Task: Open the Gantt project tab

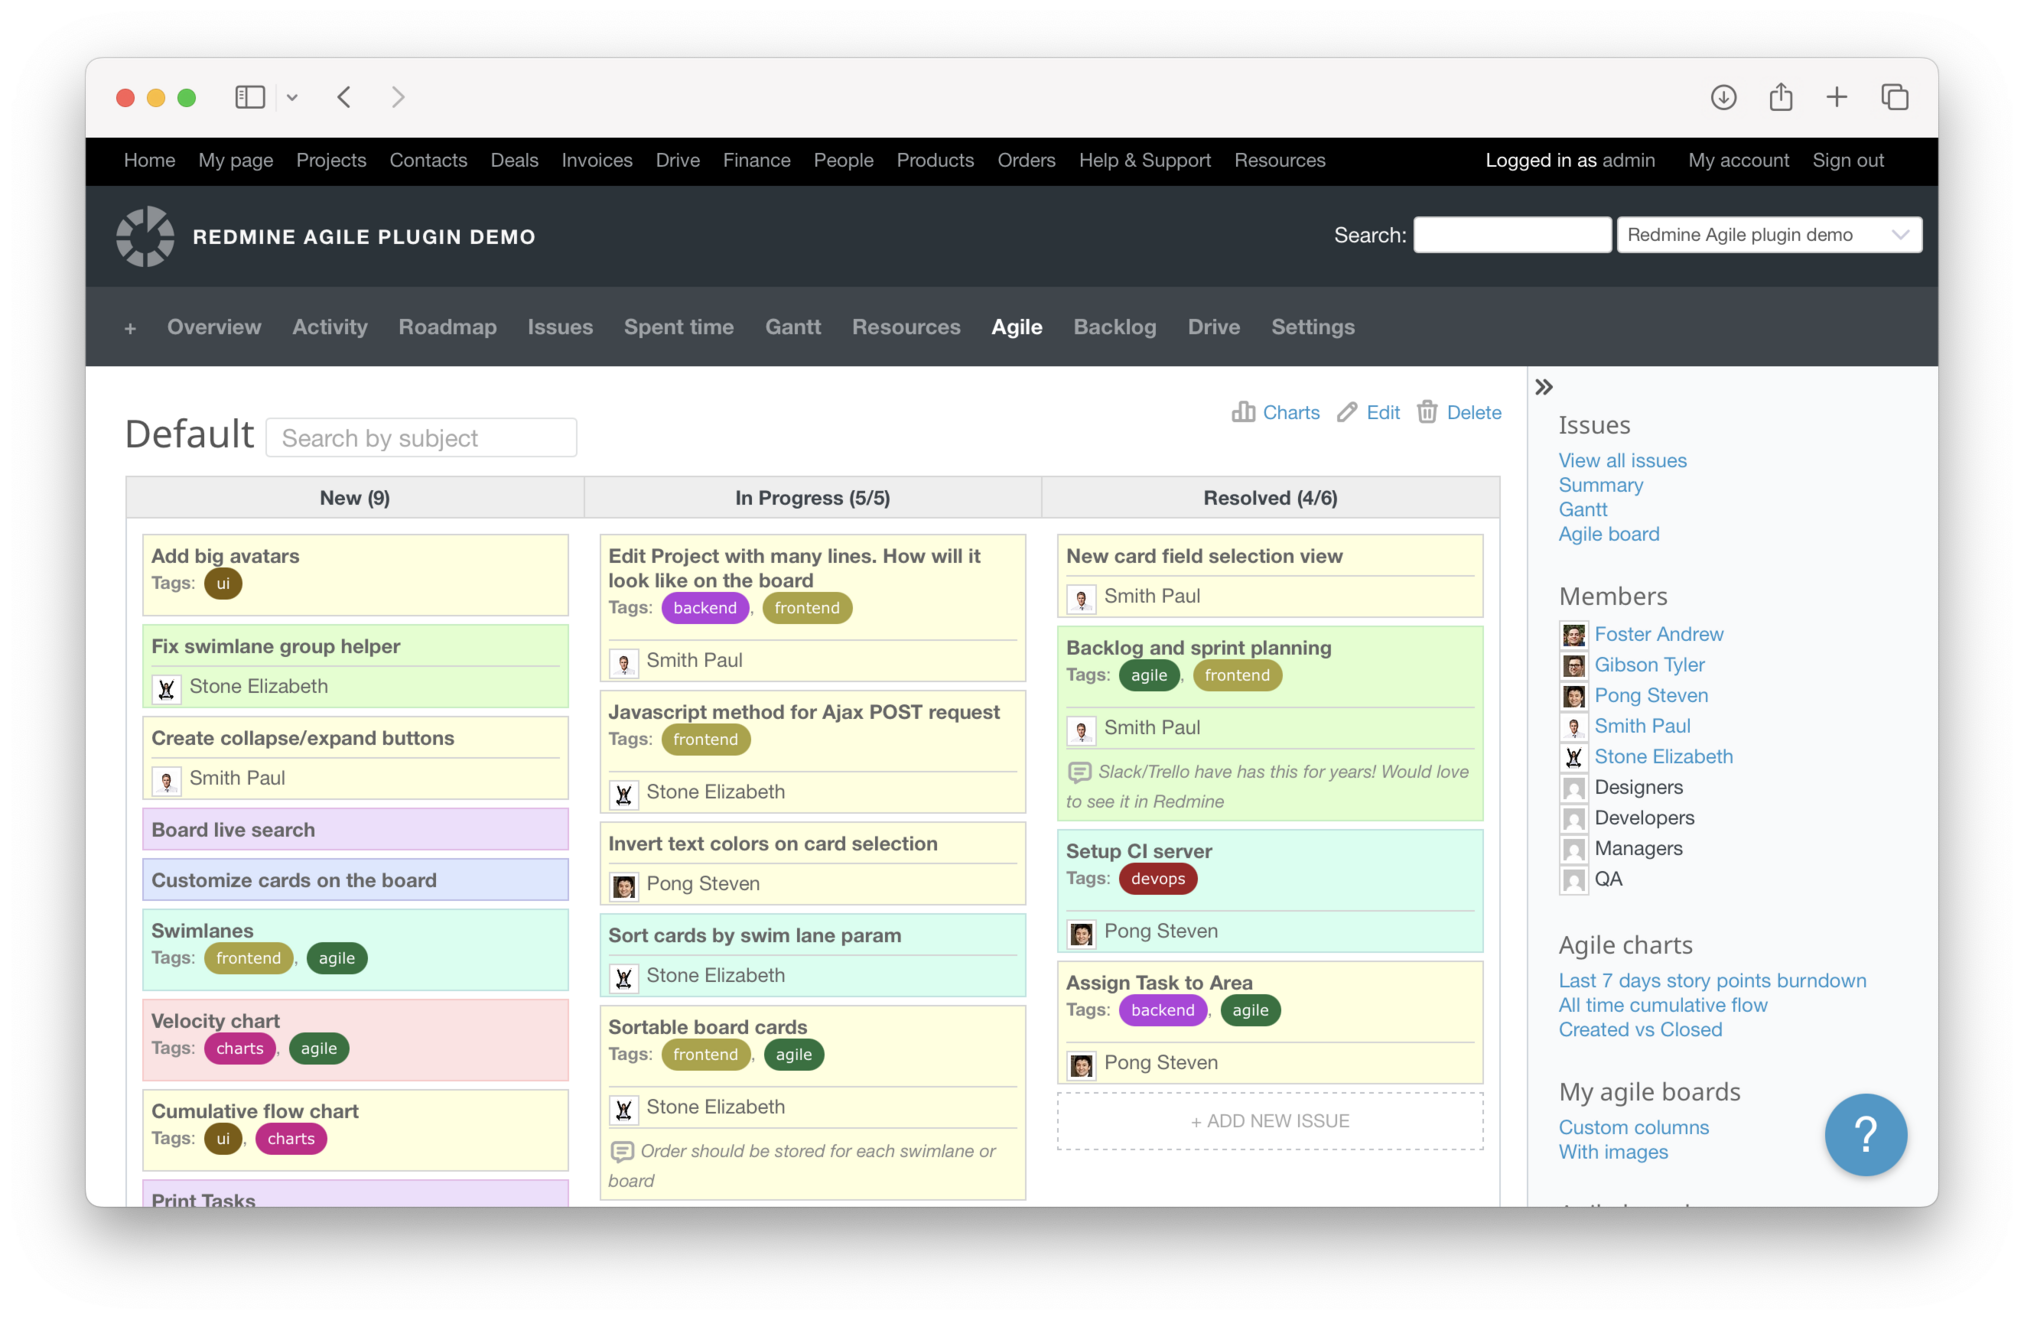Action: (x=792, y=327)
